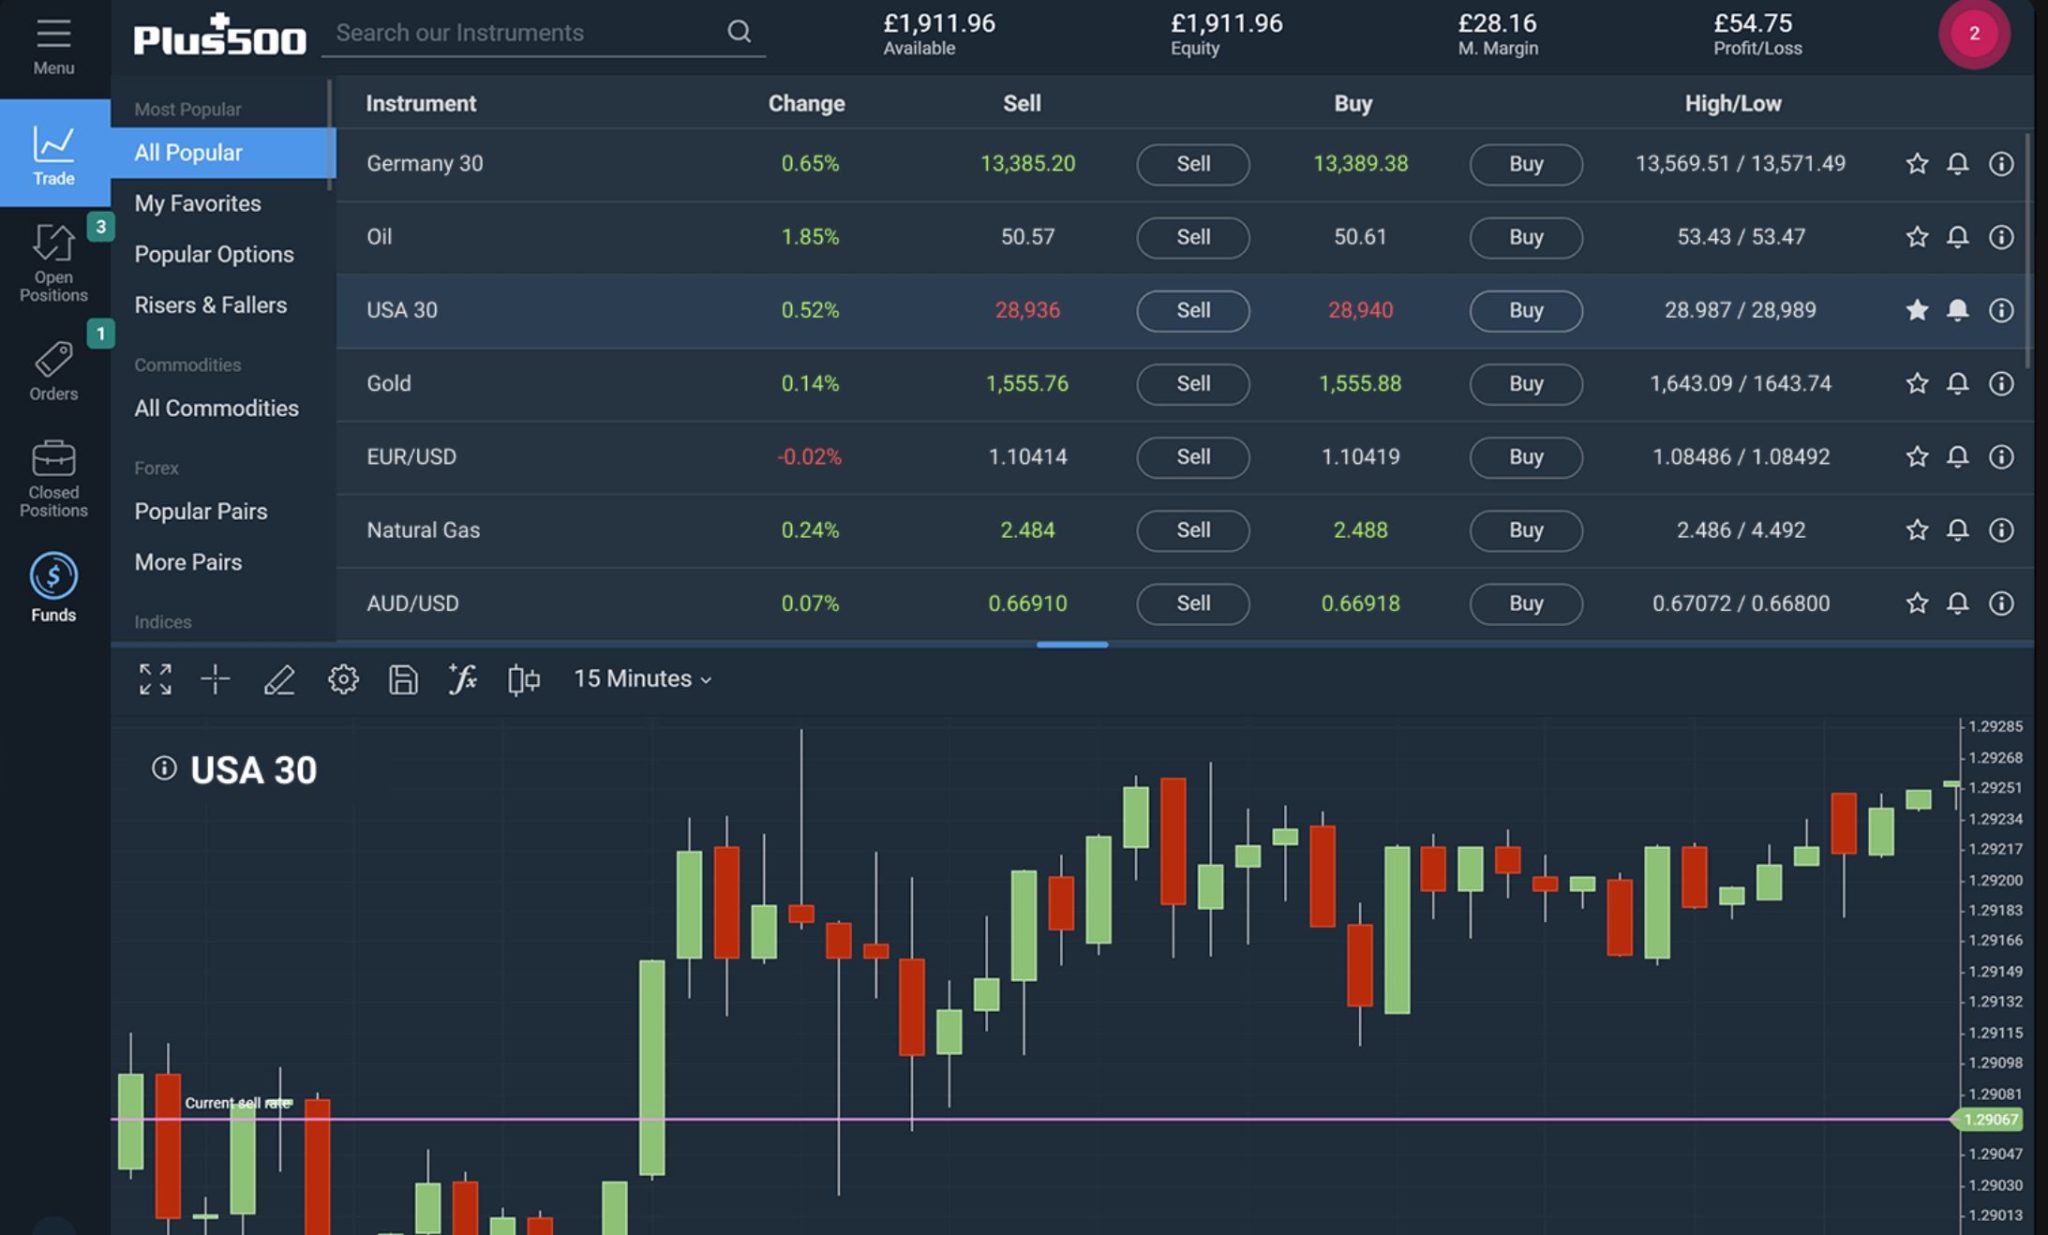Click the Buy button for Germany 30
This screenshot has height=1235, width=2048.
tap(1525, 164)
